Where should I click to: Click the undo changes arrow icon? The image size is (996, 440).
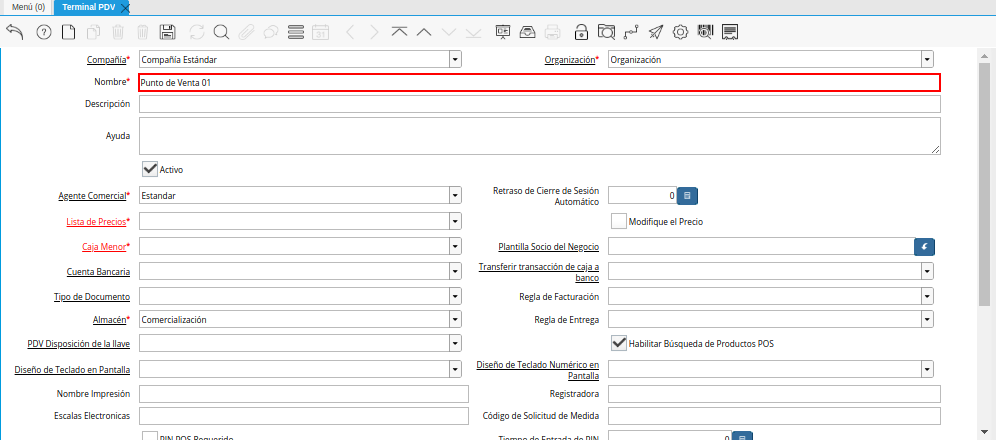pos(15,32)
